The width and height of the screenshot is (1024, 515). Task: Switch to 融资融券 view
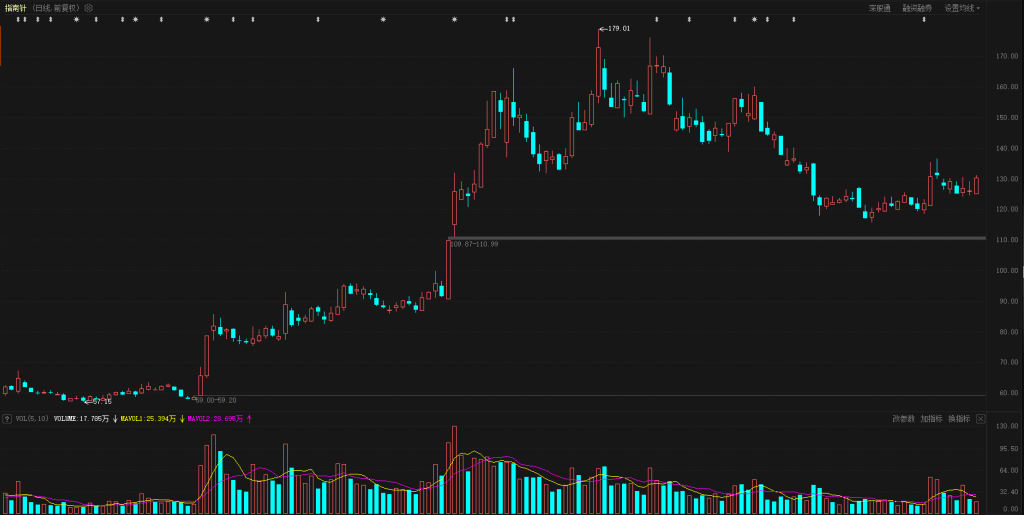(x=916, y=8)
